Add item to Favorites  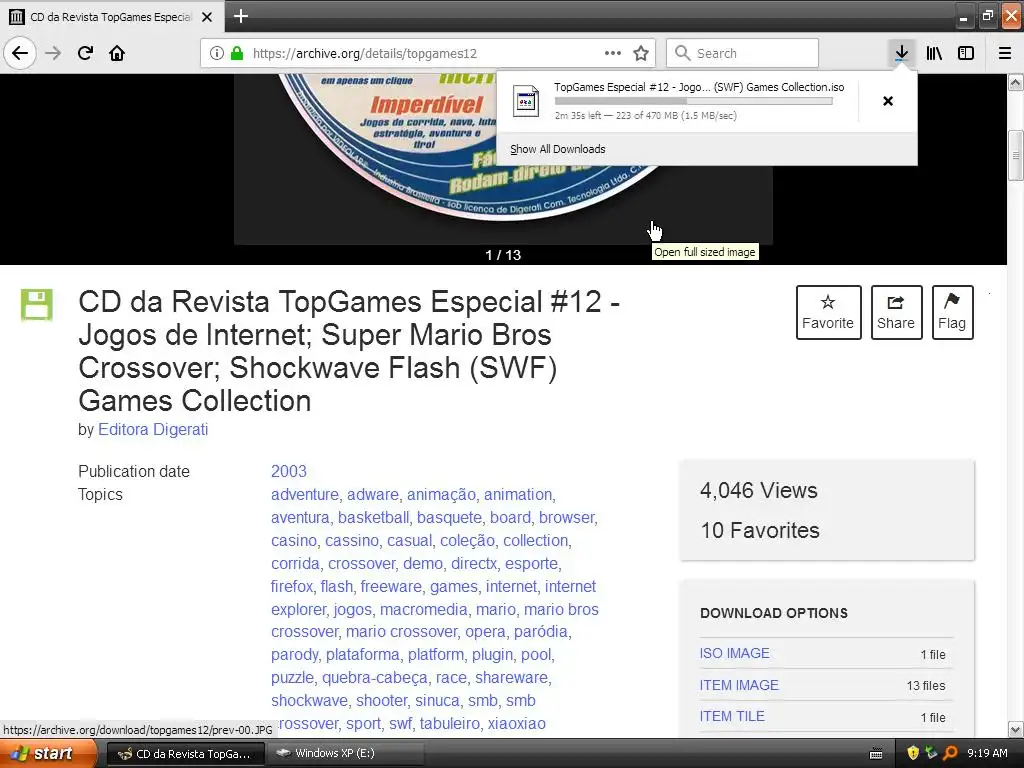tap(828, 312)
